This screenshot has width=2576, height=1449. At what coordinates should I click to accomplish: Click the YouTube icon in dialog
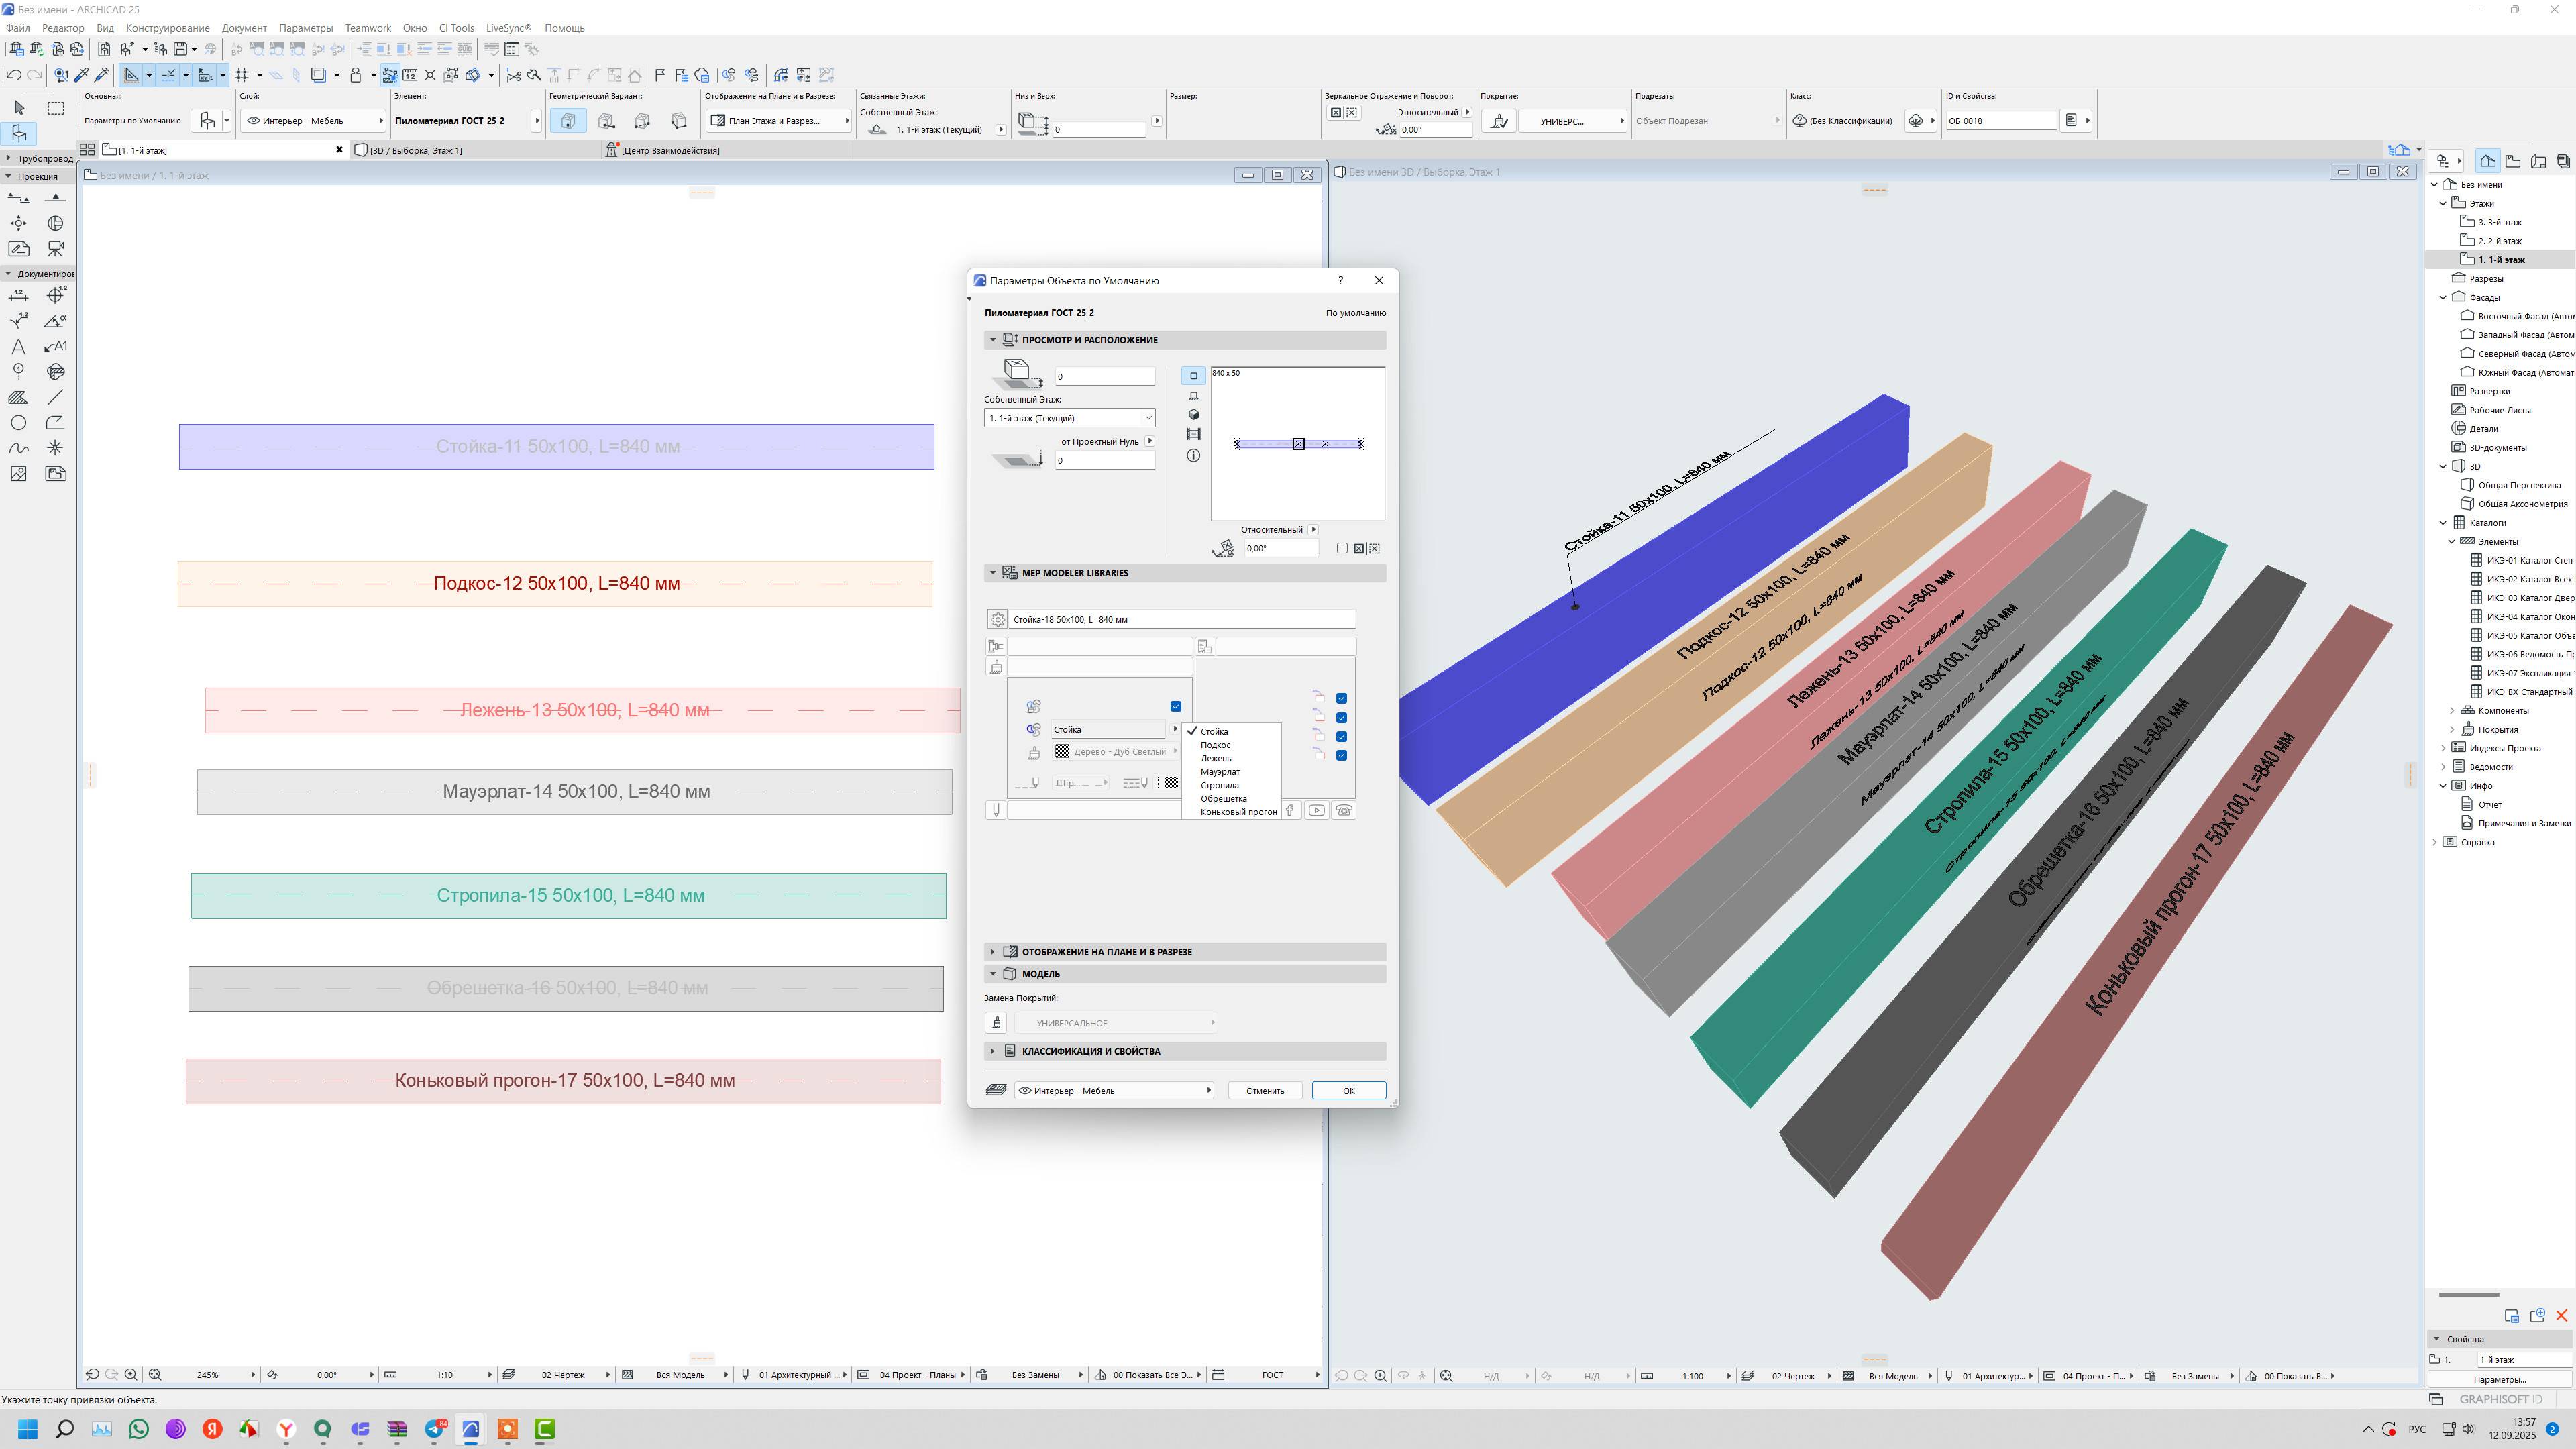[x=1316, y=810]
